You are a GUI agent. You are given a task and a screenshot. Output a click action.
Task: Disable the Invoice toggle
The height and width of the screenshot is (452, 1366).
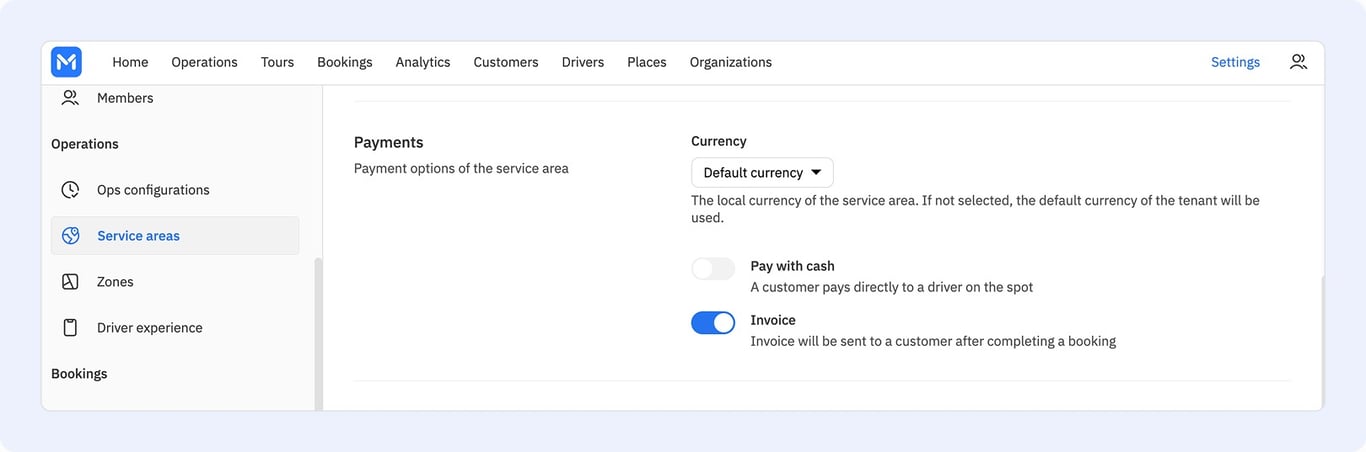(x=713, y=322)
